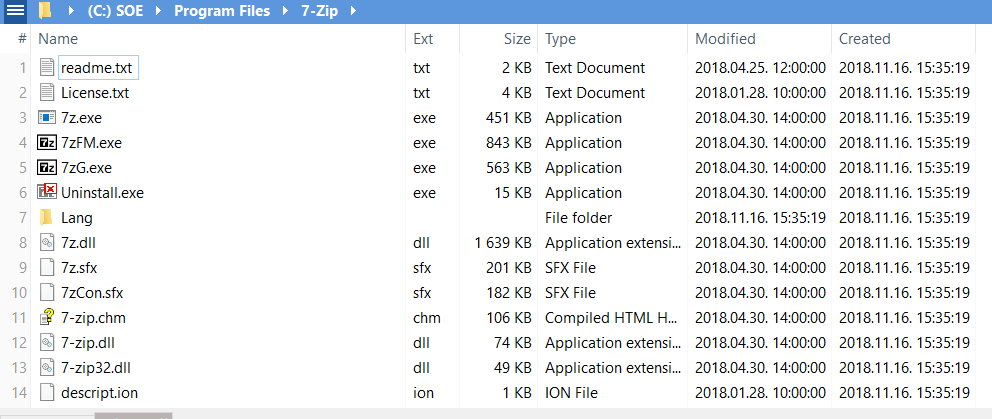This screenshot has width=992, height=419.
Task: Sort files by Name column header
Action: [58, 39]
